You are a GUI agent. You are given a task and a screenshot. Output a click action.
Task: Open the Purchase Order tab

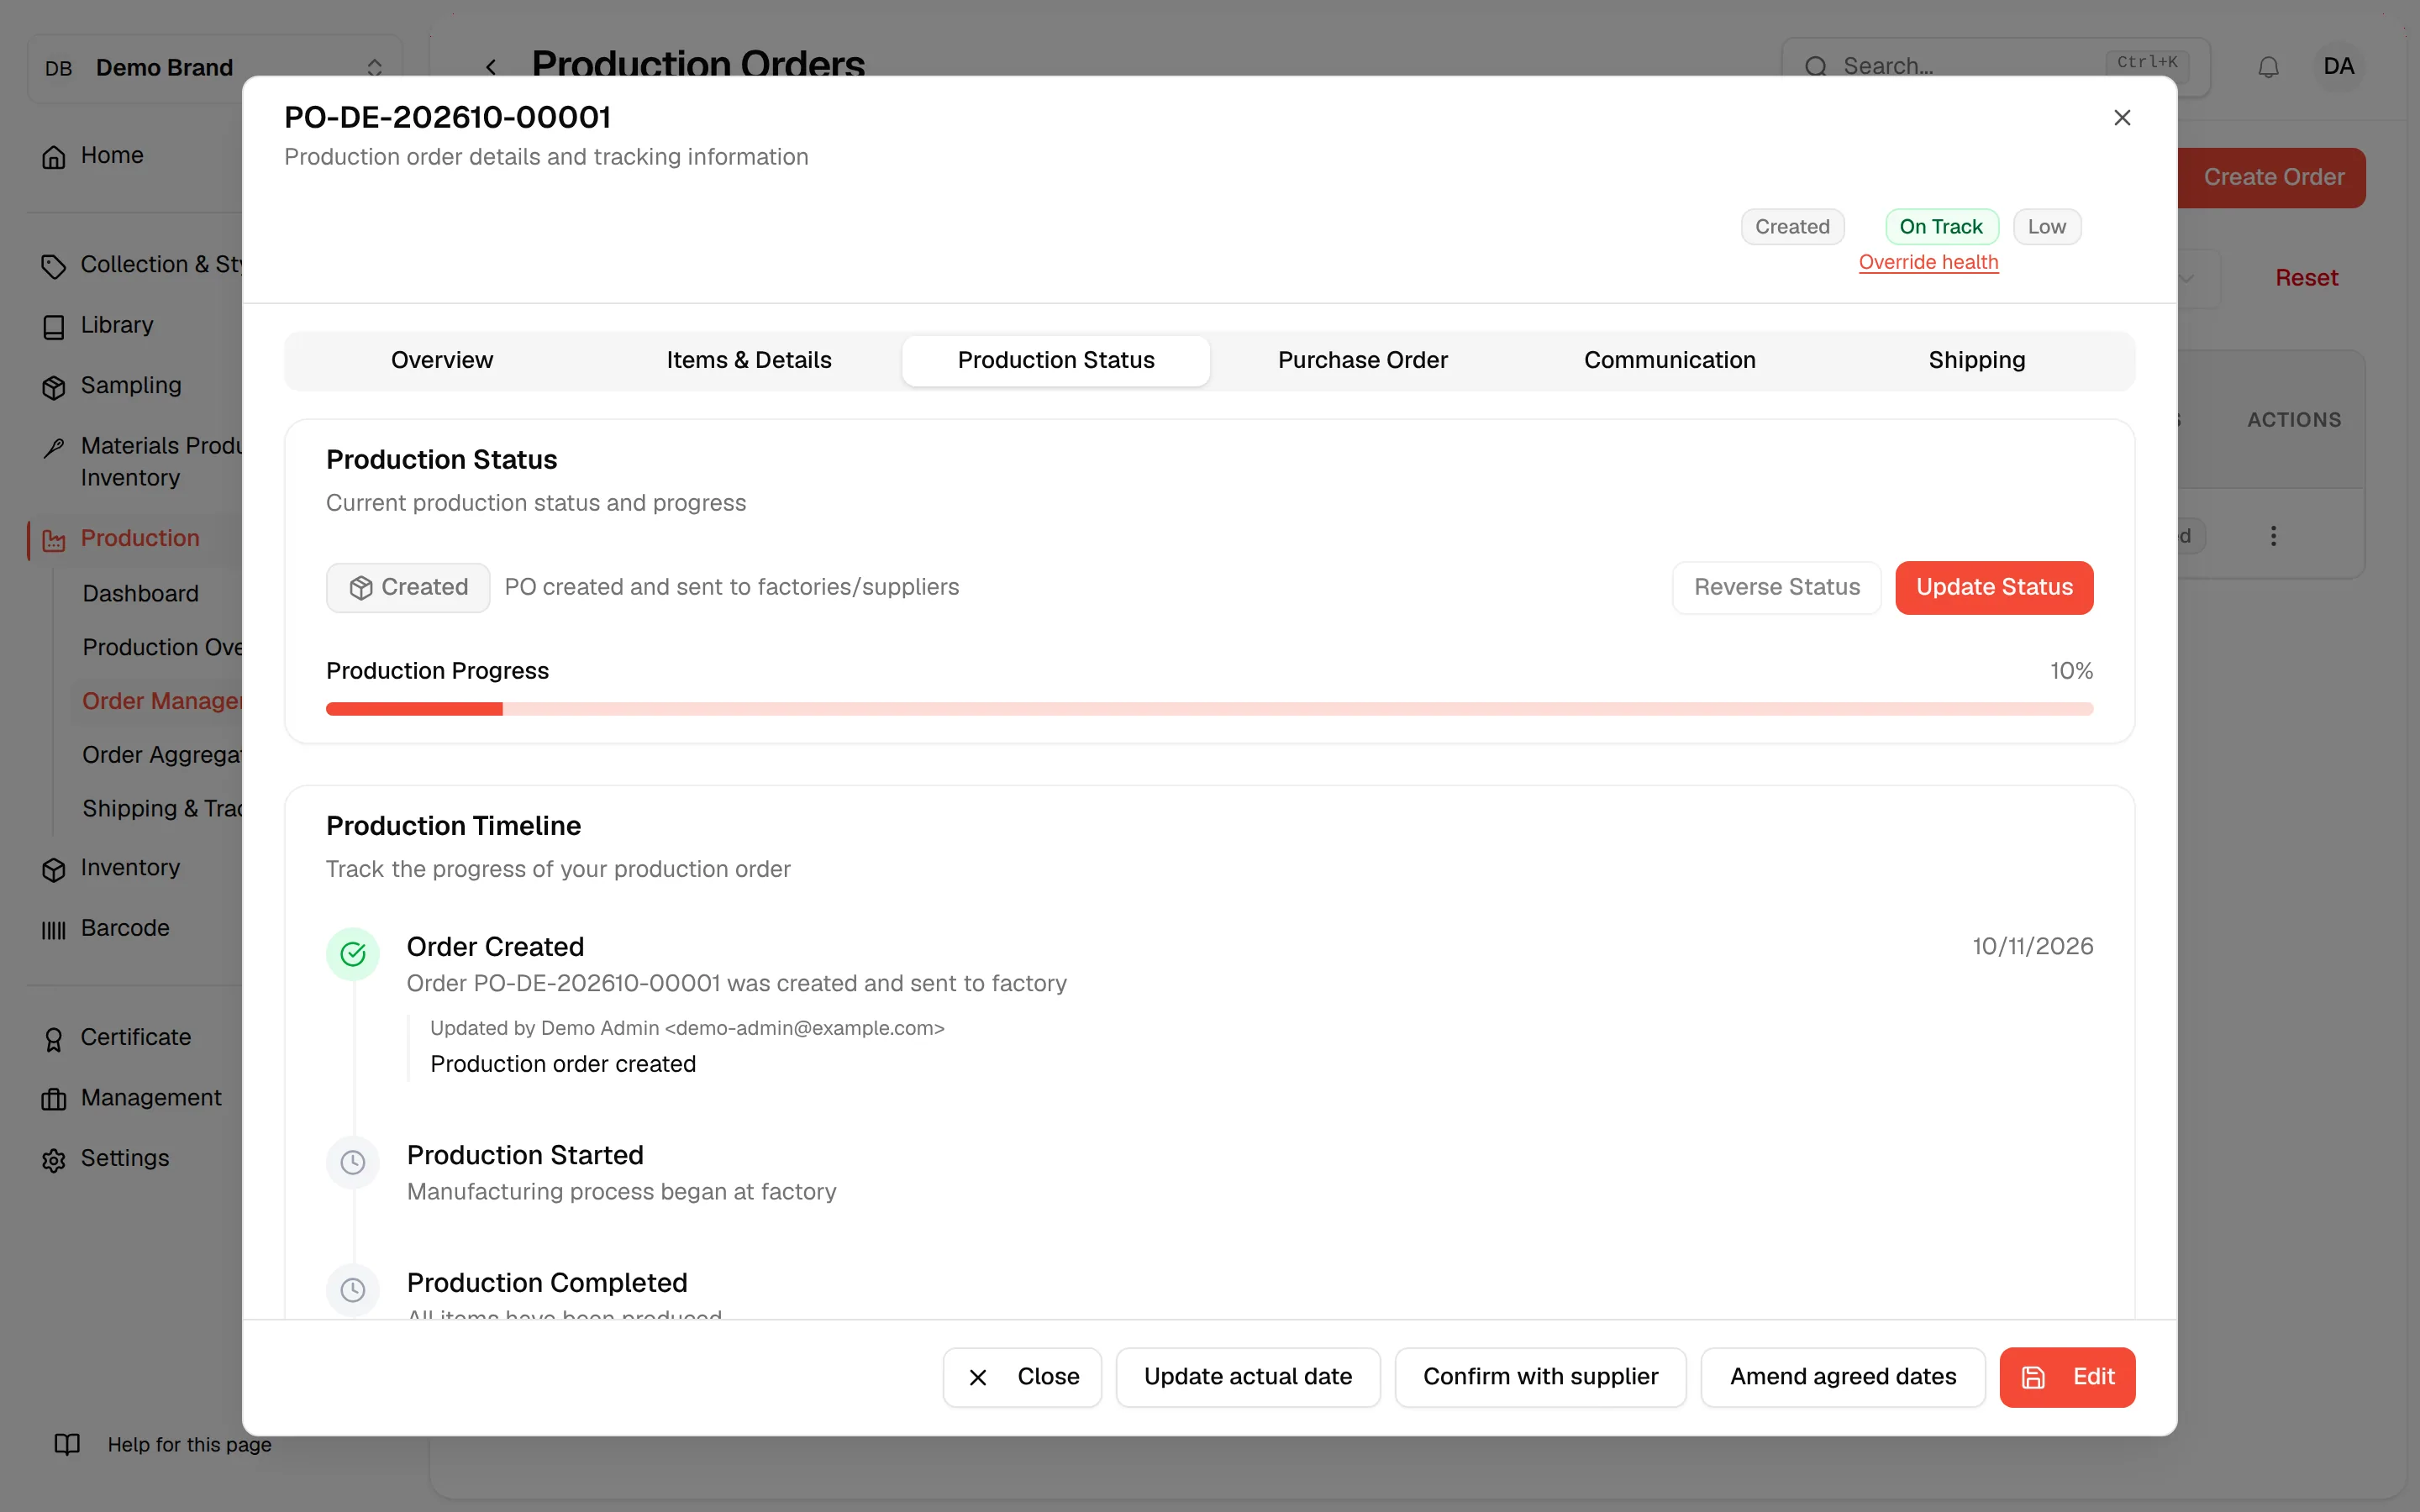(1363, 360)
